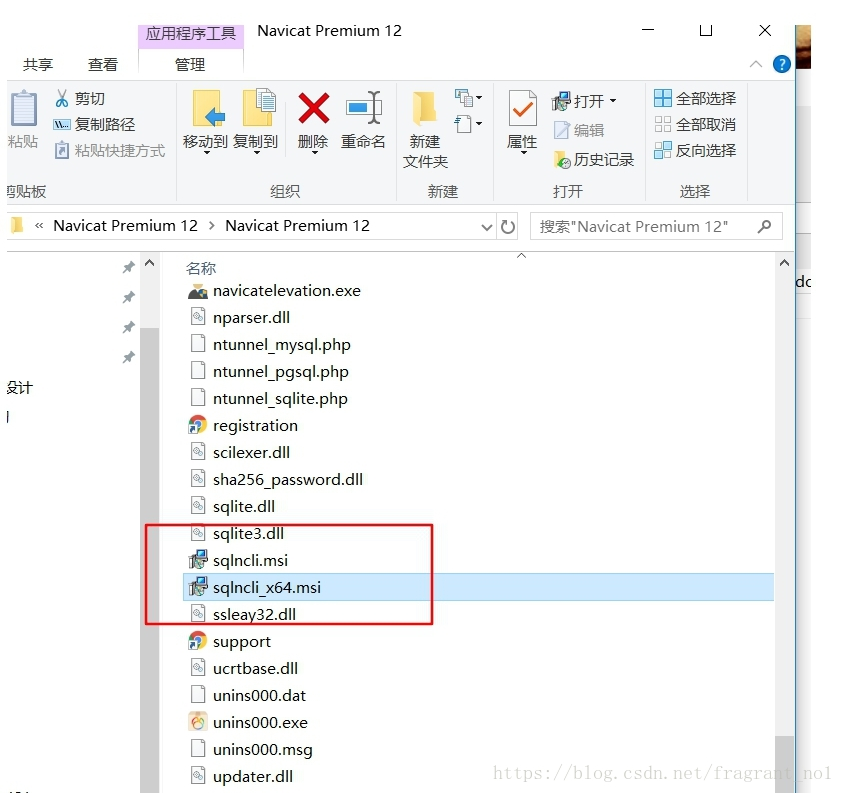Click Select none (全部取消) icon
The width and height of the screenshot is (844, 793).
(x=663, y=124)
